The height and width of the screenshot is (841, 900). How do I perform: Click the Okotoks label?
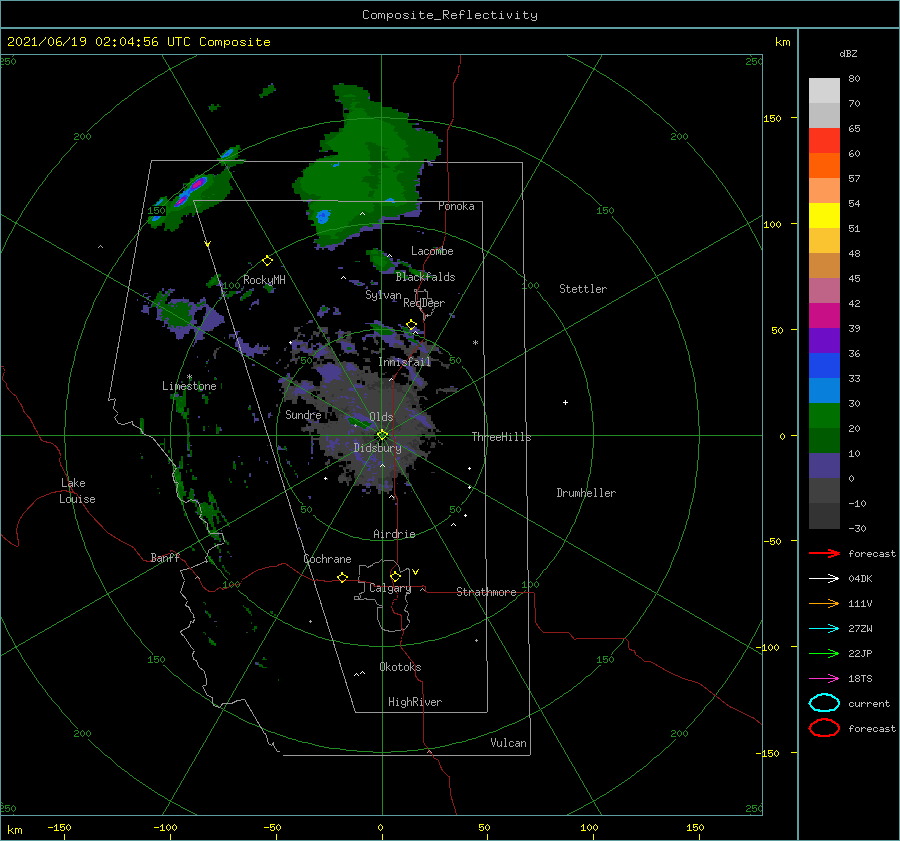click(x=400, y=667)
